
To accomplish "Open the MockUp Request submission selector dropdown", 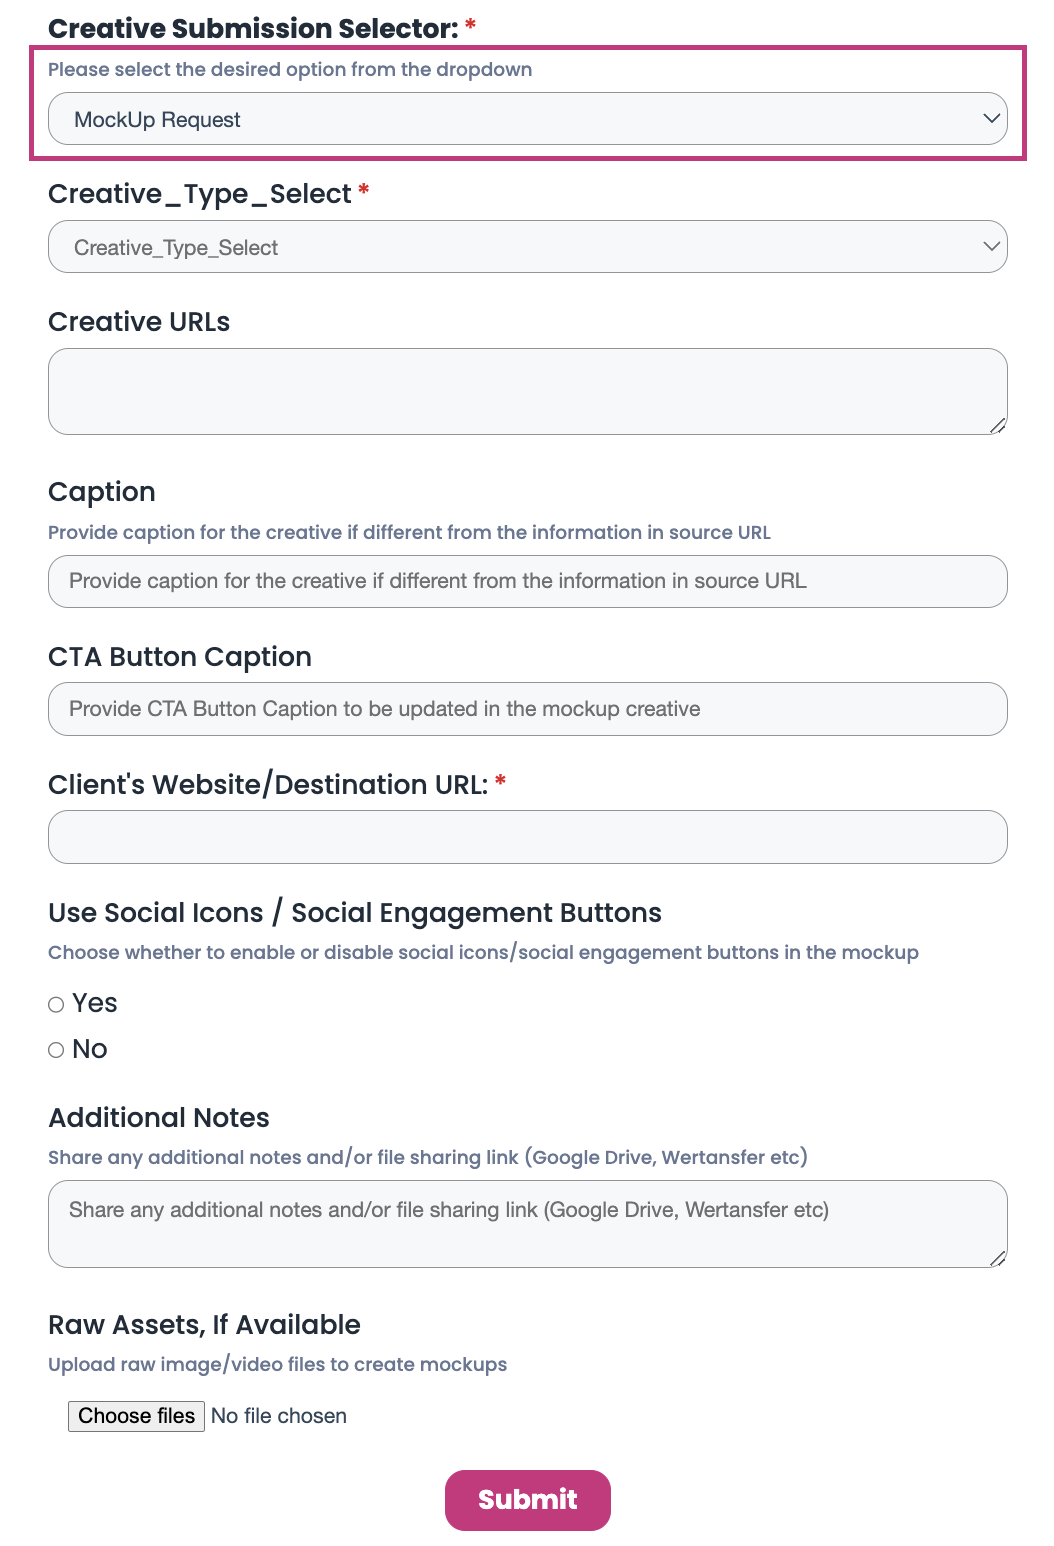I will click(x=500, y=119).
